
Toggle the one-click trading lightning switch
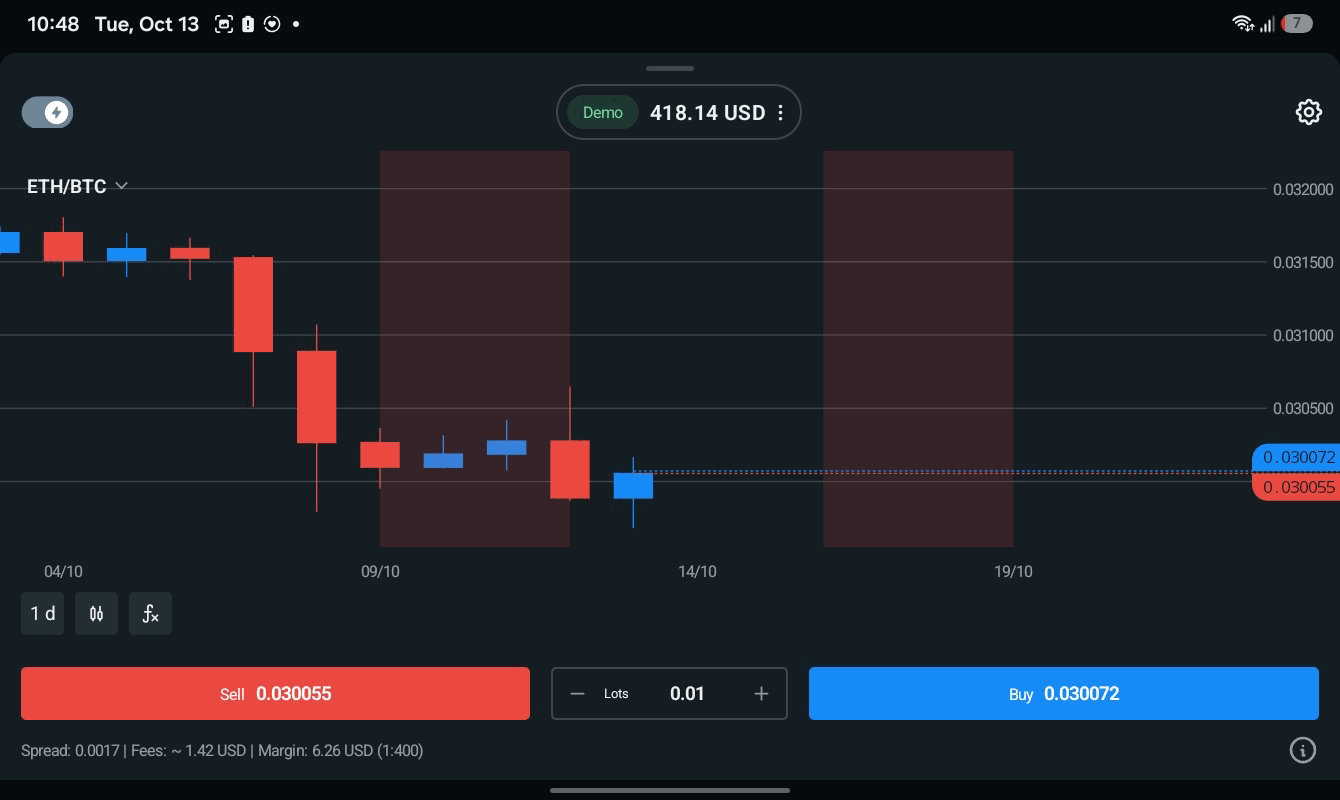(47, 112)
